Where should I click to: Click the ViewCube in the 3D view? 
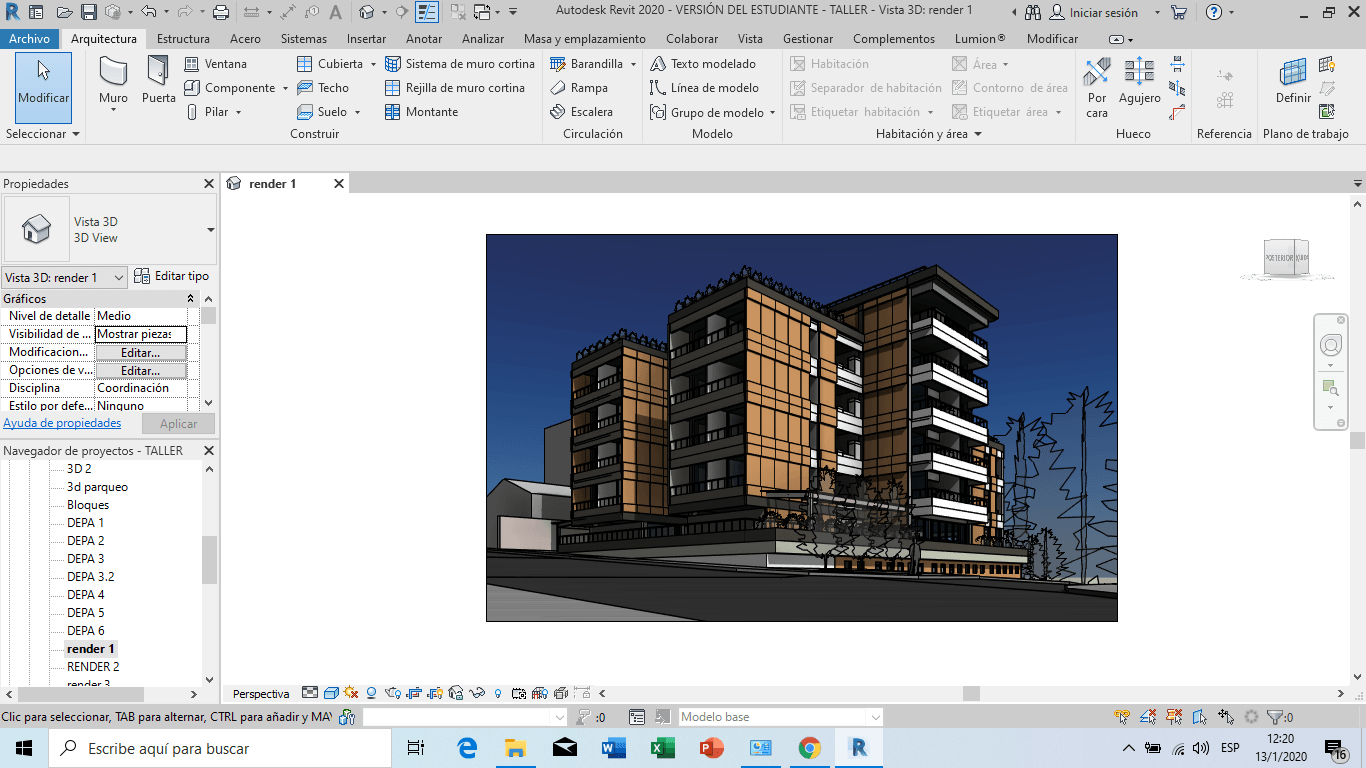pyautogui.click(x=1286, y=259)
